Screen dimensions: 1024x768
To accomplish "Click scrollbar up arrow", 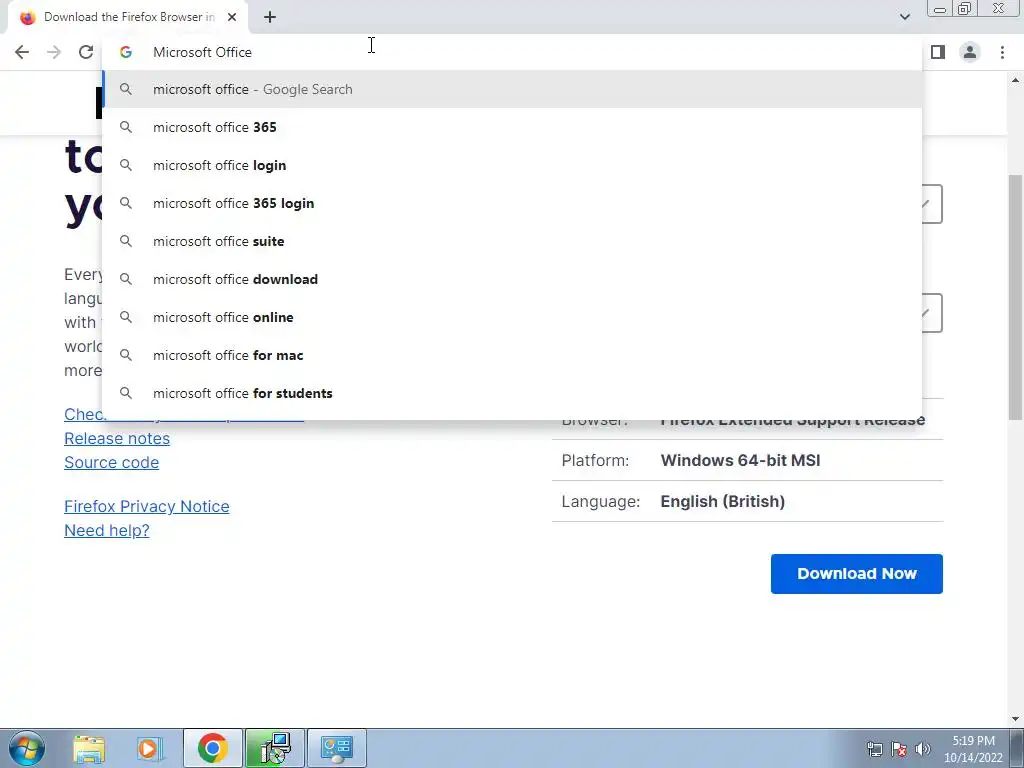I will [1015, 80].
